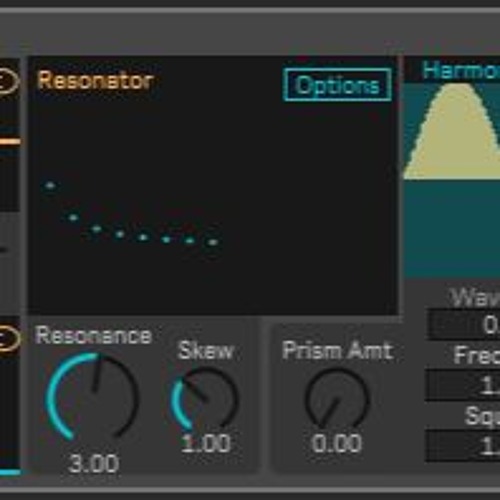Click the Options button in Resonator panel

pyautogui.click(x=337, y=85)
